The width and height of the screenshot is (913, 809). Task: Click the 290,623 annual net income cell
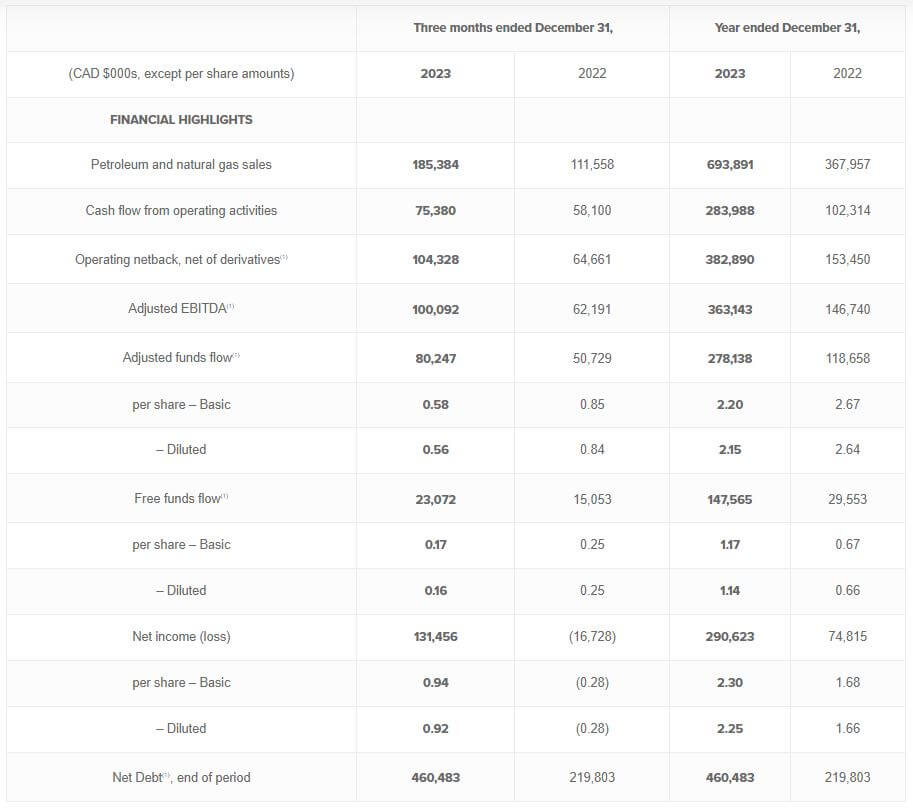point(730,636)
